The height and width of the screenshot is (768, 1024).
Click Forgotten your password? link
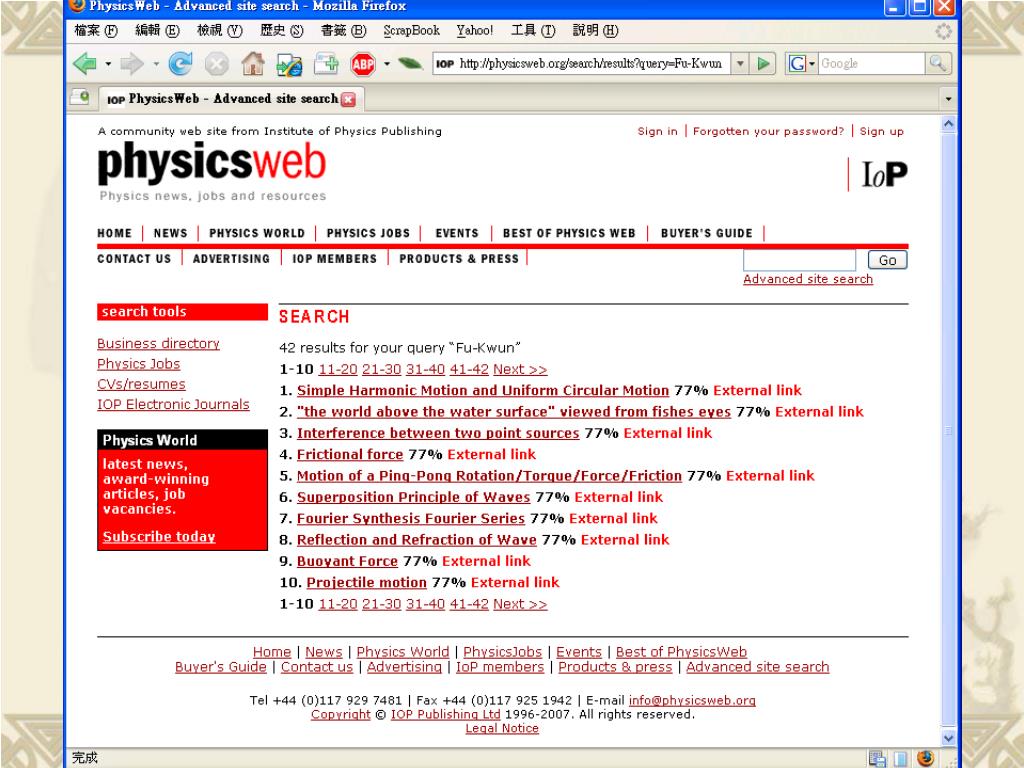(x=768, y=131)
